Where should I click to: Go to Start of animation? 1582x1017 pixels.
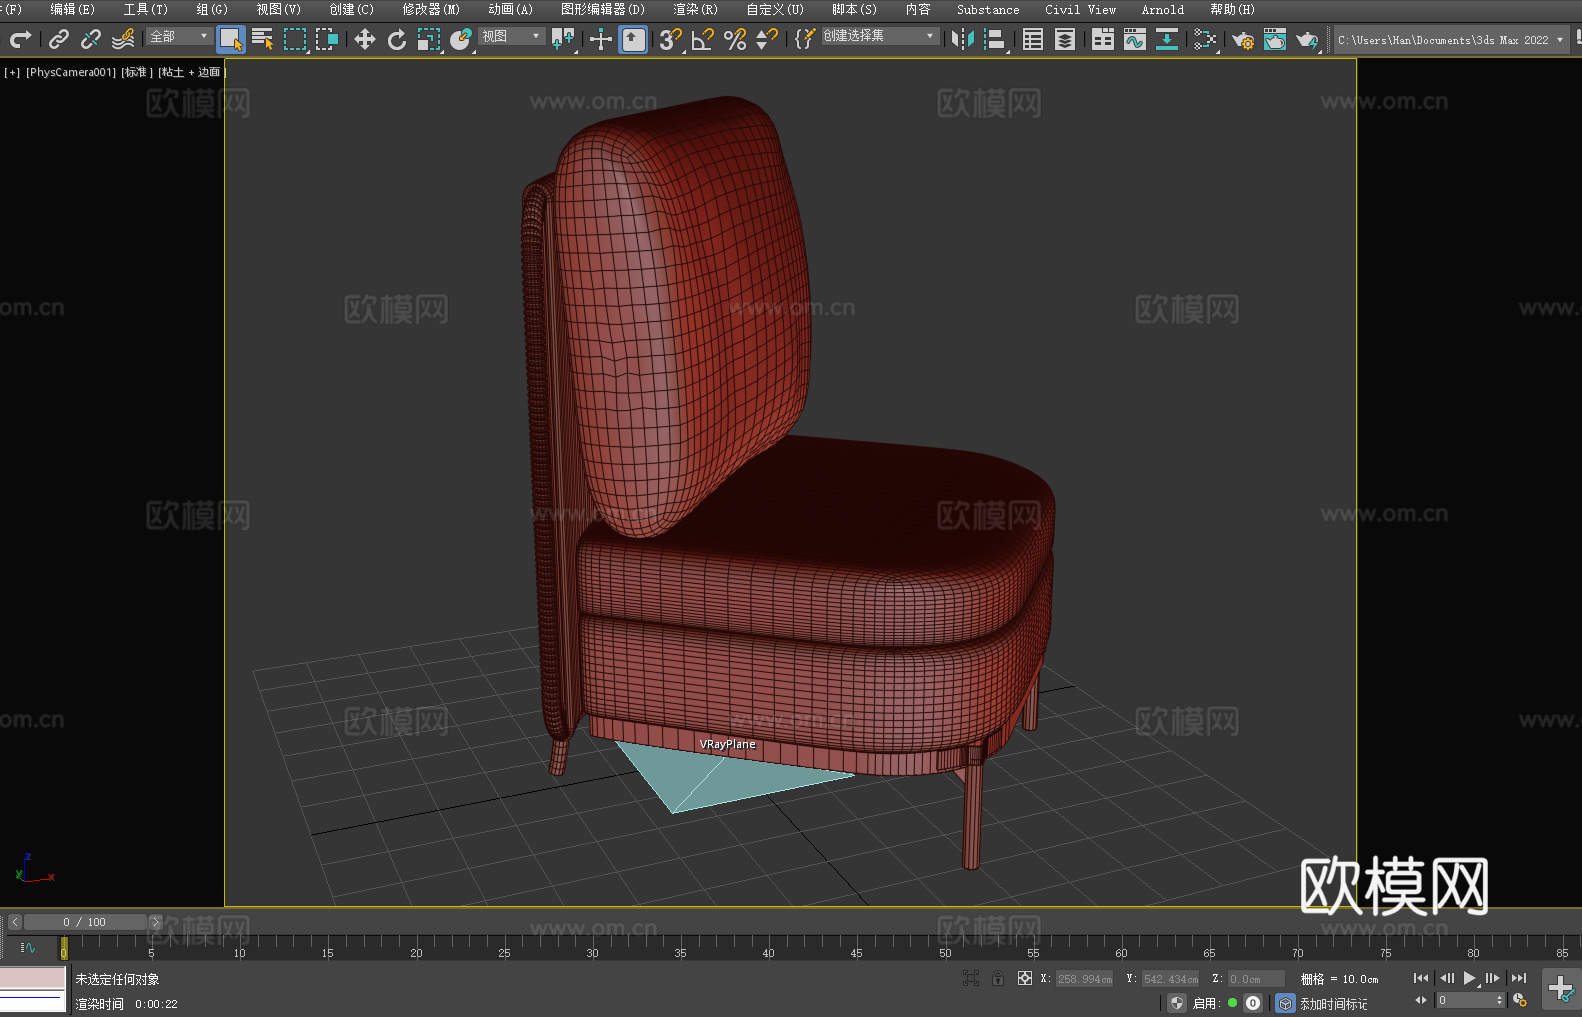pyautogui.click(x=1421, y=978)
